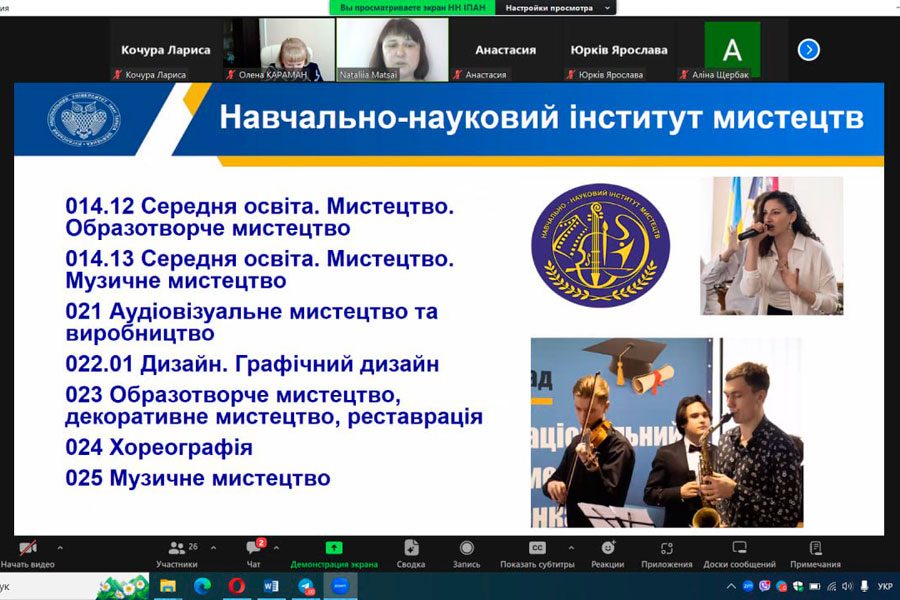
Task: Click line 014.13 Середня освіта. Музичне мистецтво
Action: tap(259, 269)
